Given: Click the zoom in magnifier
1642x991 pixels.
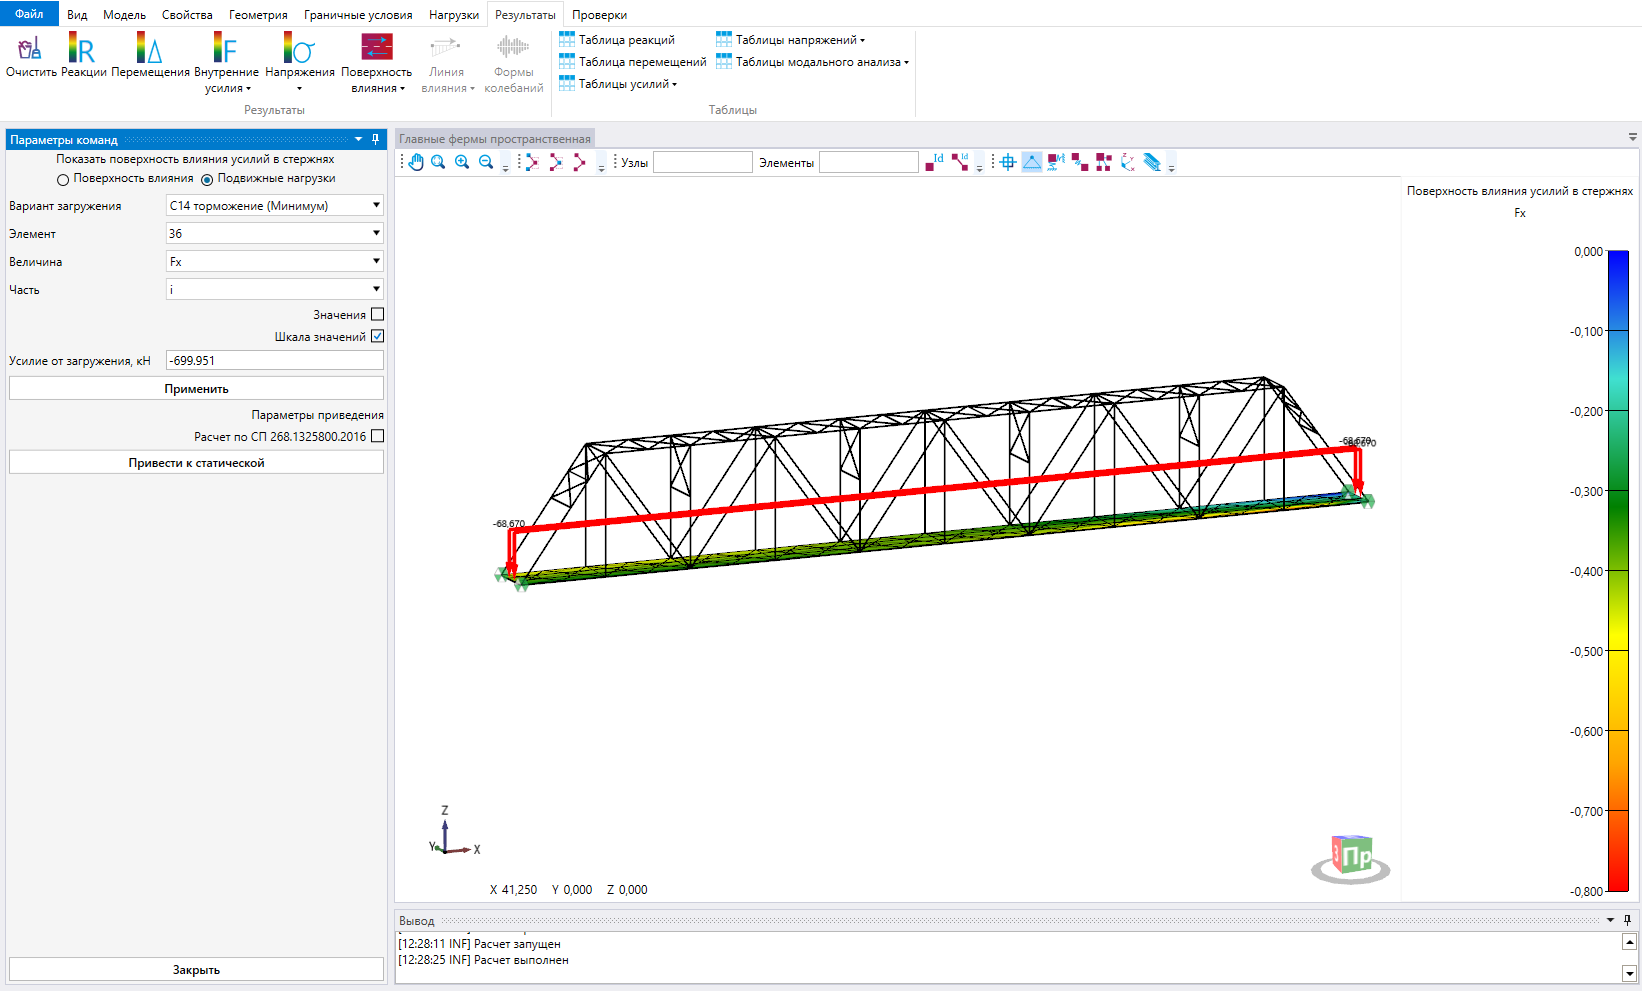Looking at the screenshot, I should pos(462,162).
